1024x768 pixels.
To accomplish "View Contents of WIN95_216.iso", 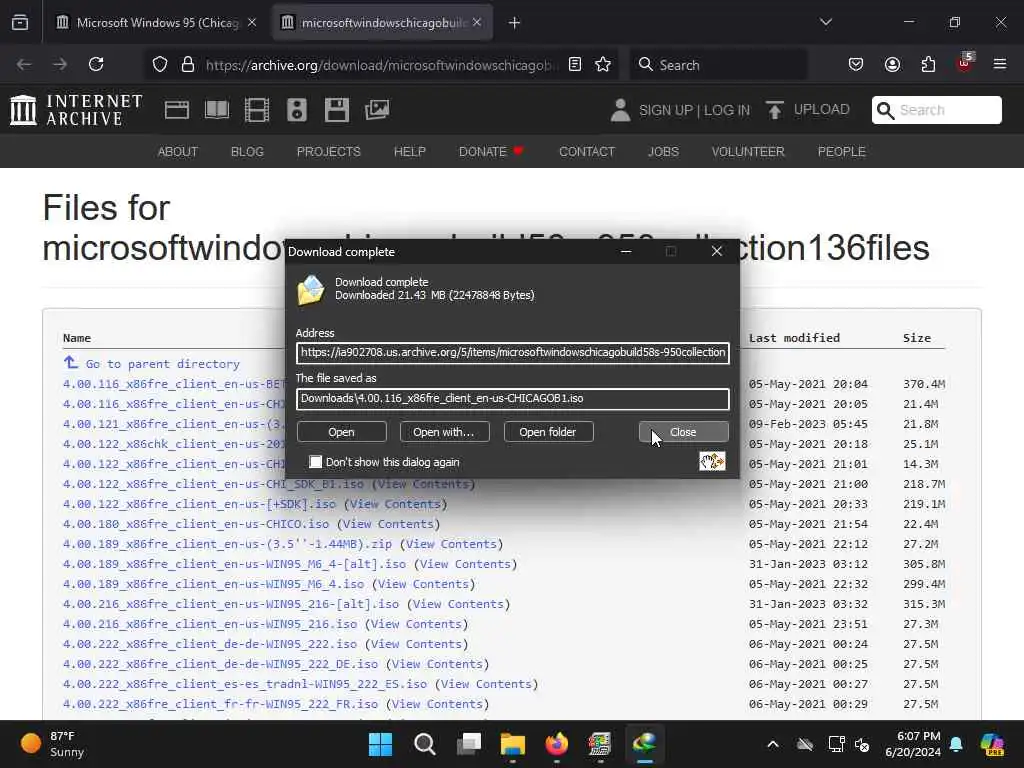I will [x=415, y=624].
